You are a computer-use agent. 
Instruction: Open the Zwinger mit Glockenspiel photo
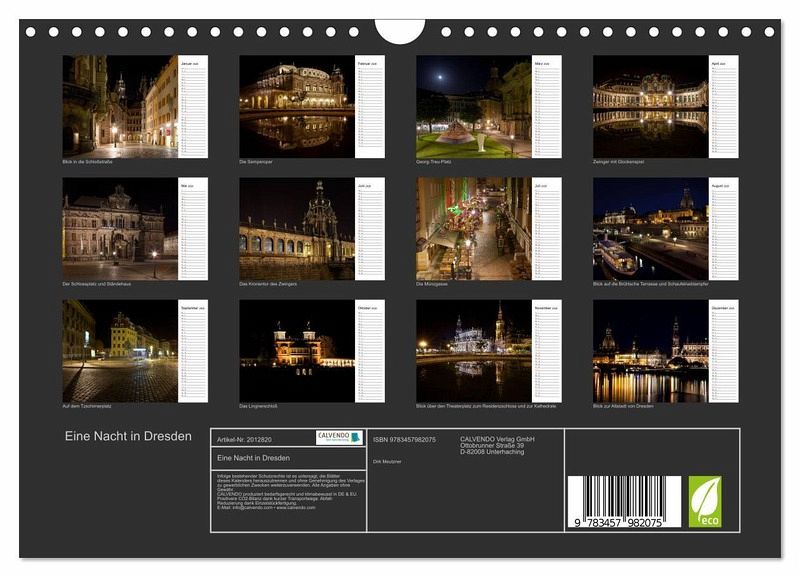650,106
